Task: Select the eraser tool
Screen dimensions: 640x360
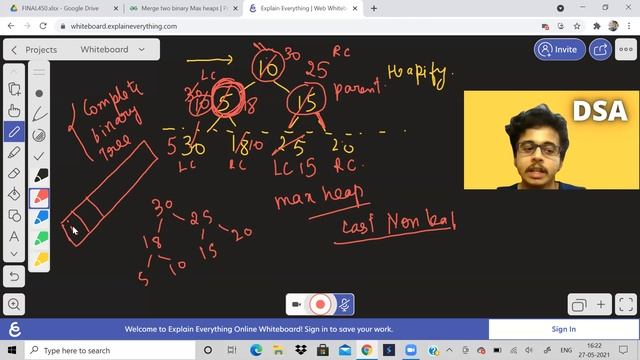Action: pos(14,173)
